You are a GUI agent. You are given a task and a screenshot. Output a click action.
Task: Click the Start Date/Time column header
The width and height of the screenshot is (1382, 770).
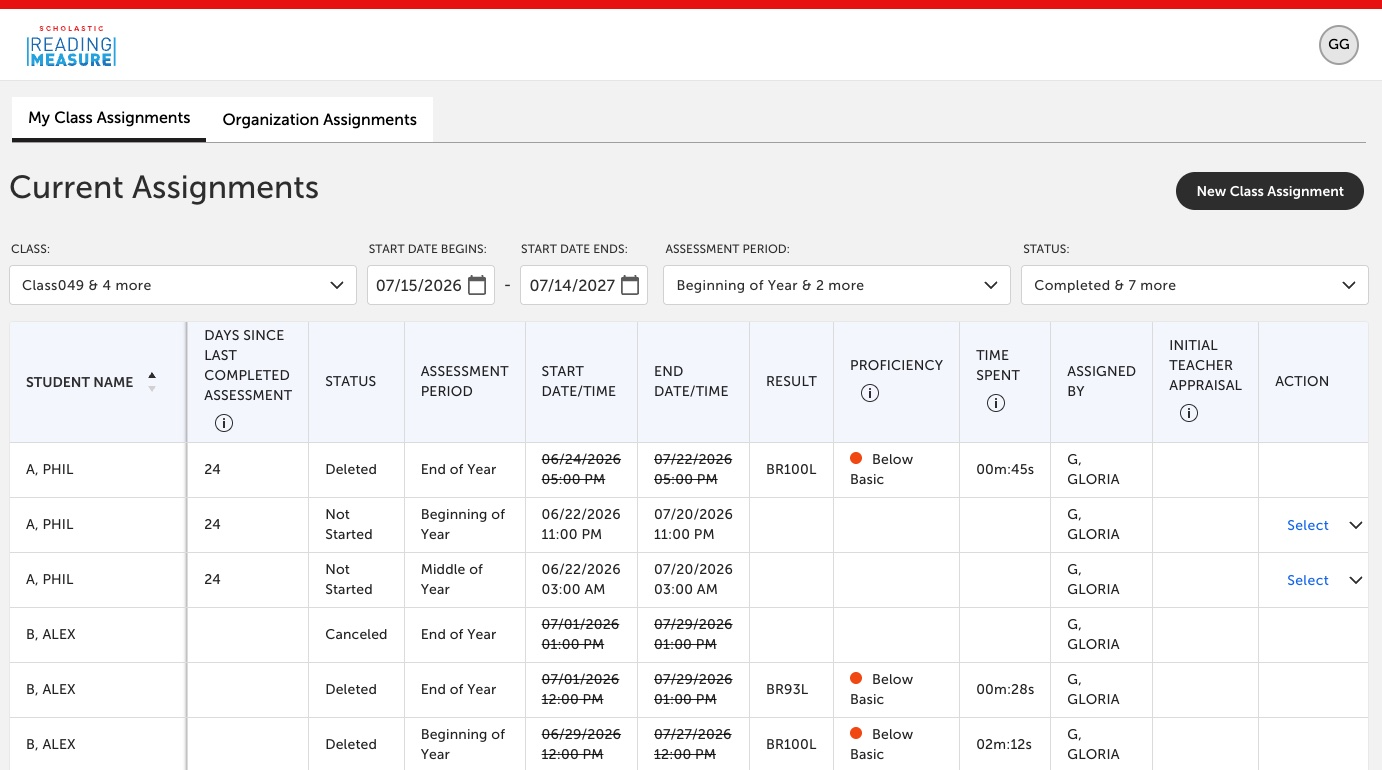pos(579,381)
